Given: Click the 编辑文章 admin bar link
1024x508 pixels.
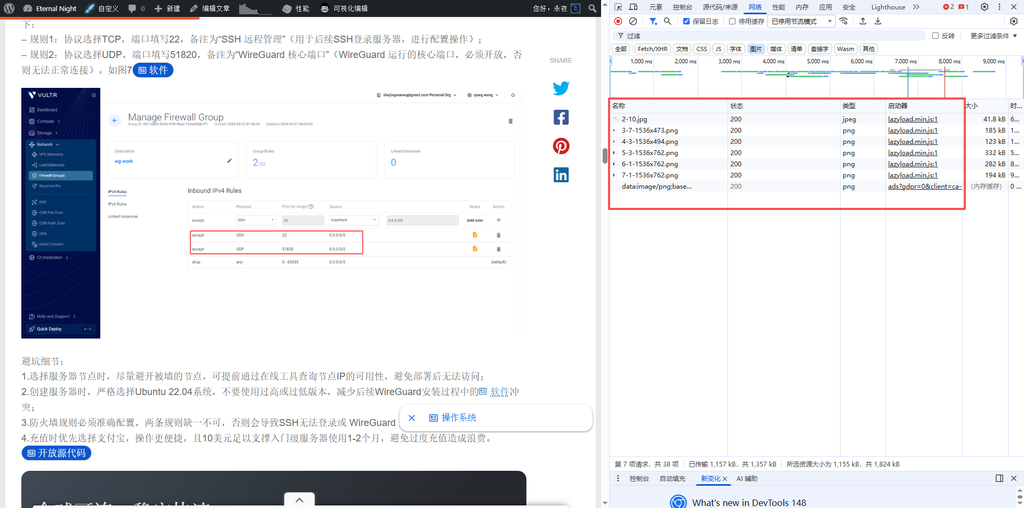Looking at the screenshot, I should pyautogui.click(x=210, y=8).
